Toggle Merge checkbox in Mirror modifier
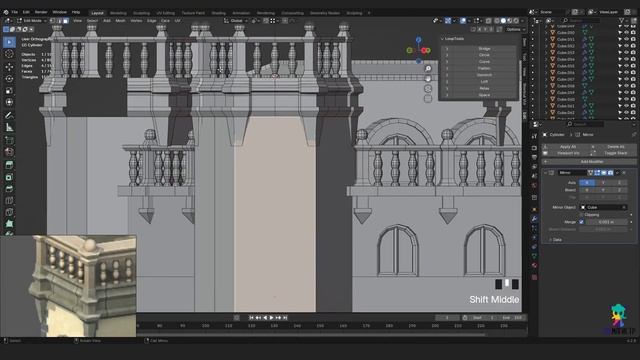Screen dimensions: 640x360 tap(581, 222)
